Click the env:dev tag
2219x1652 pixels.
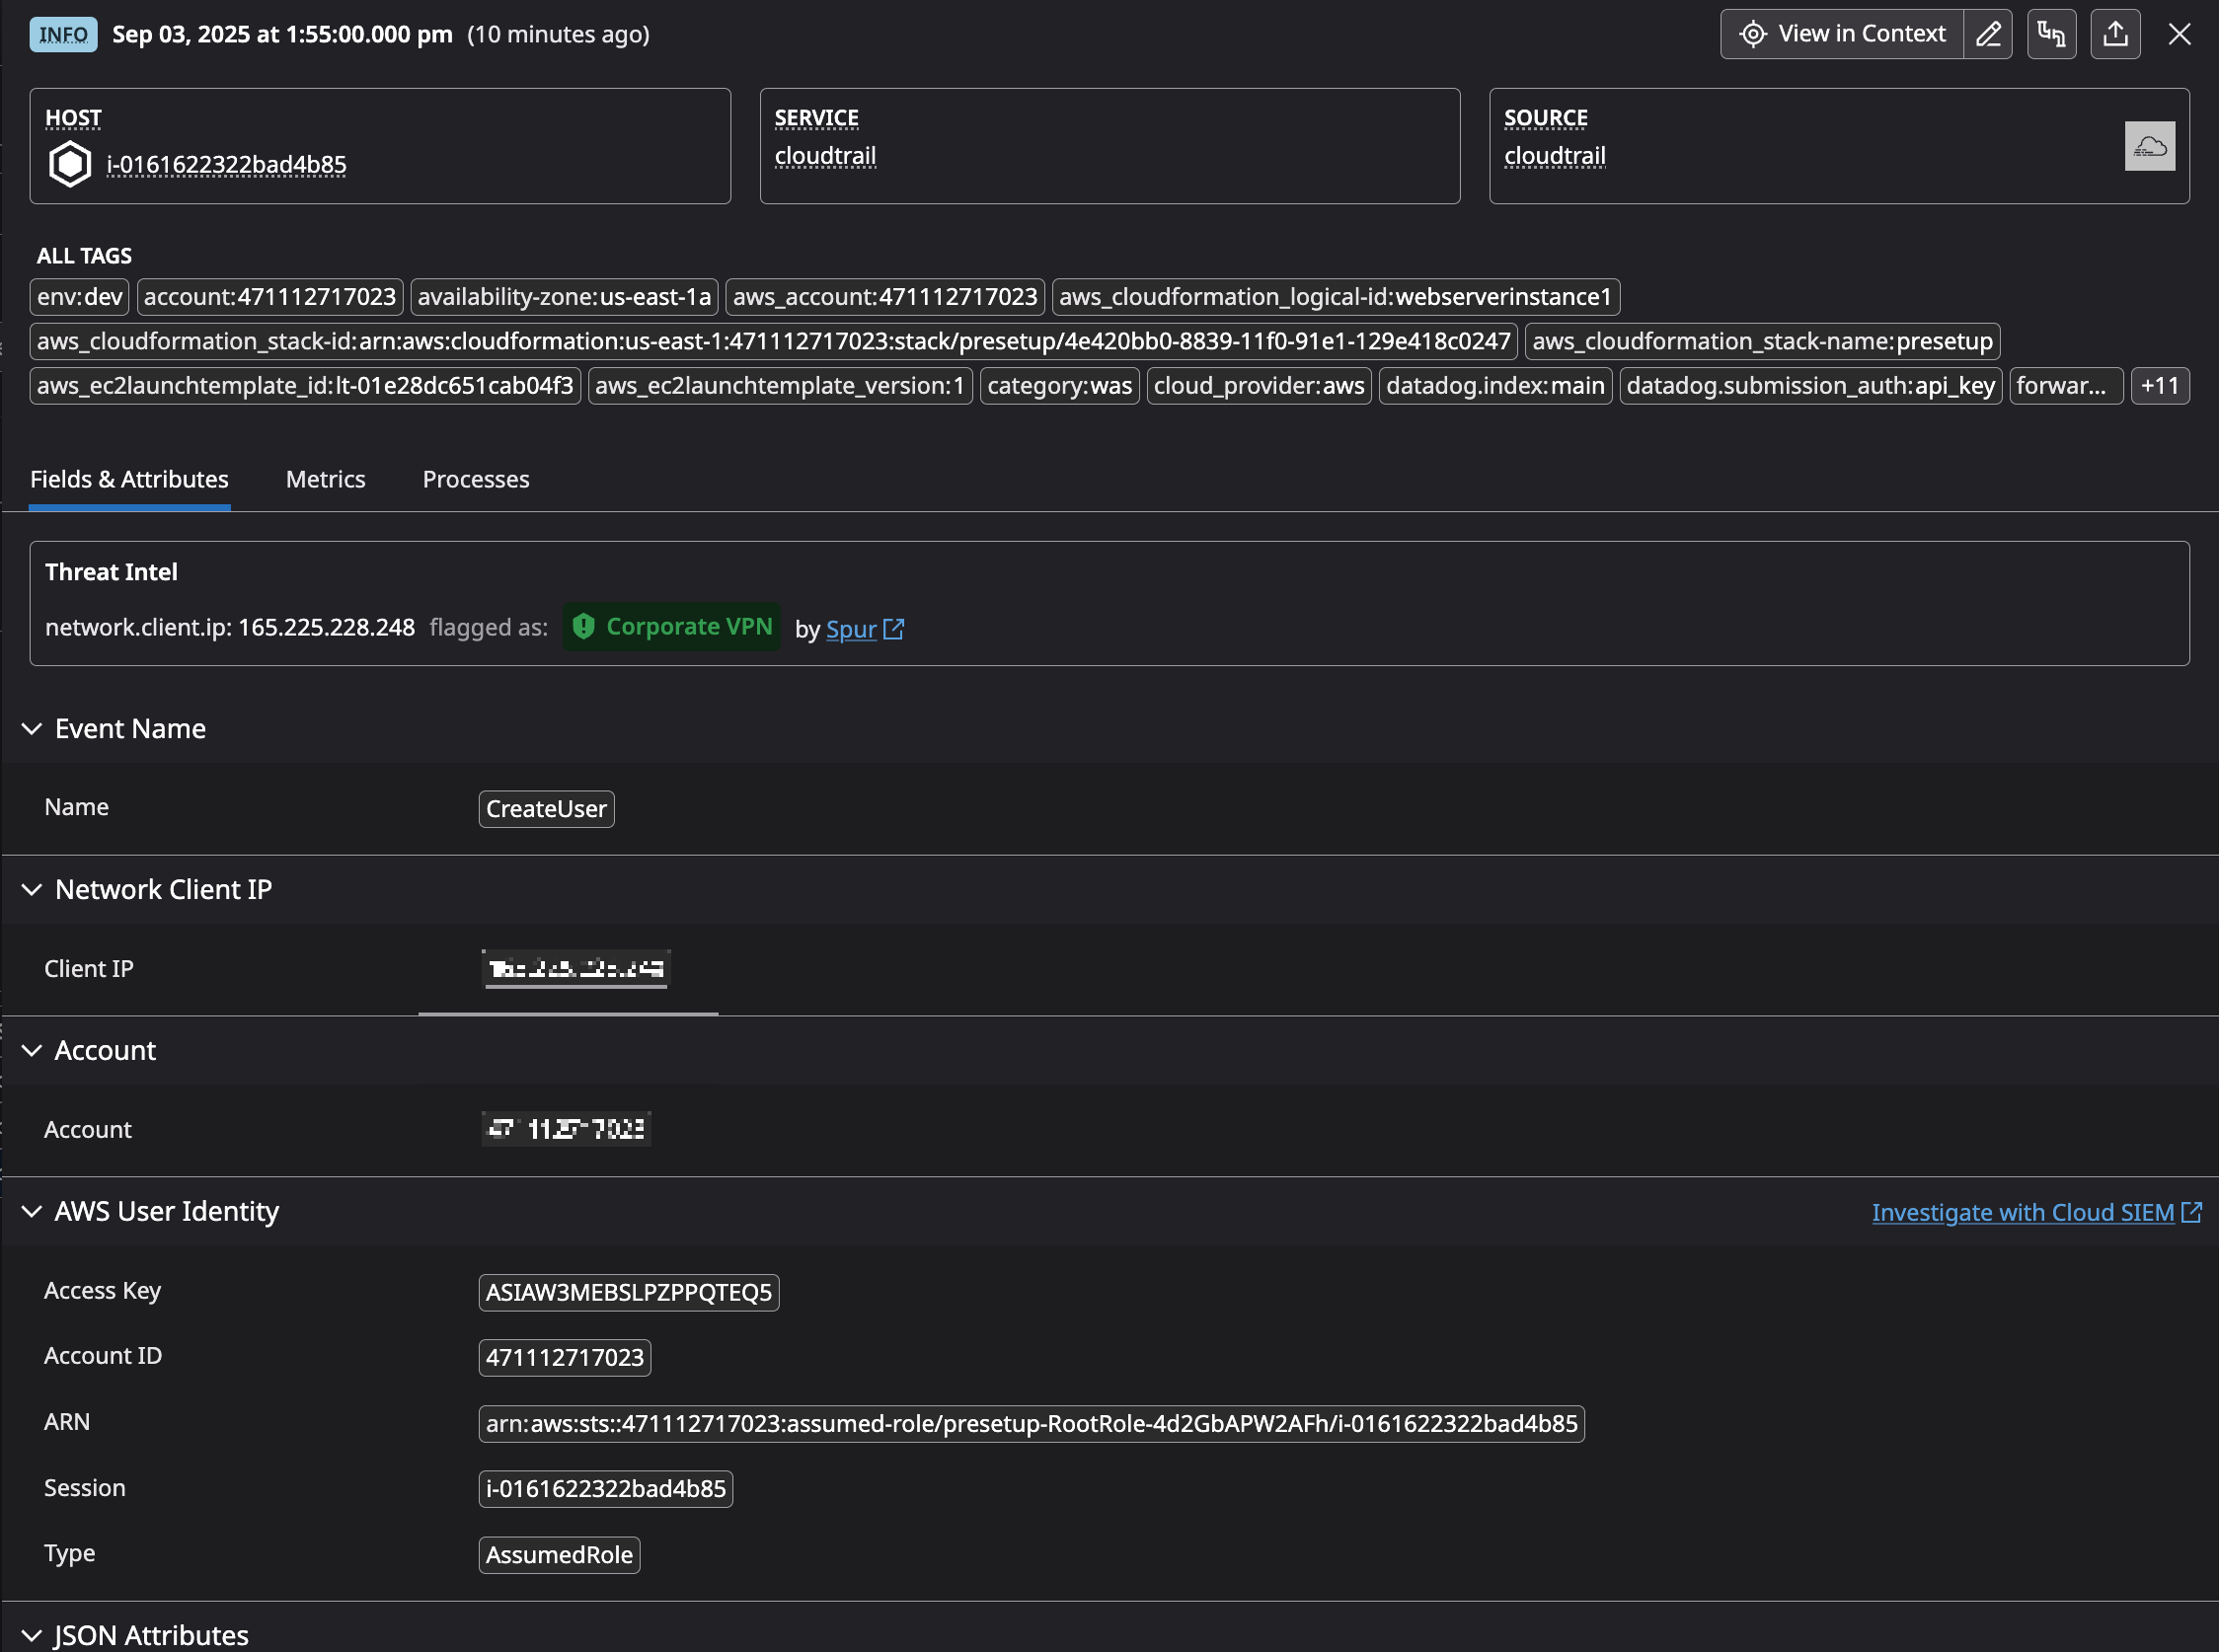pyautogui.click(x=79, y=297)
